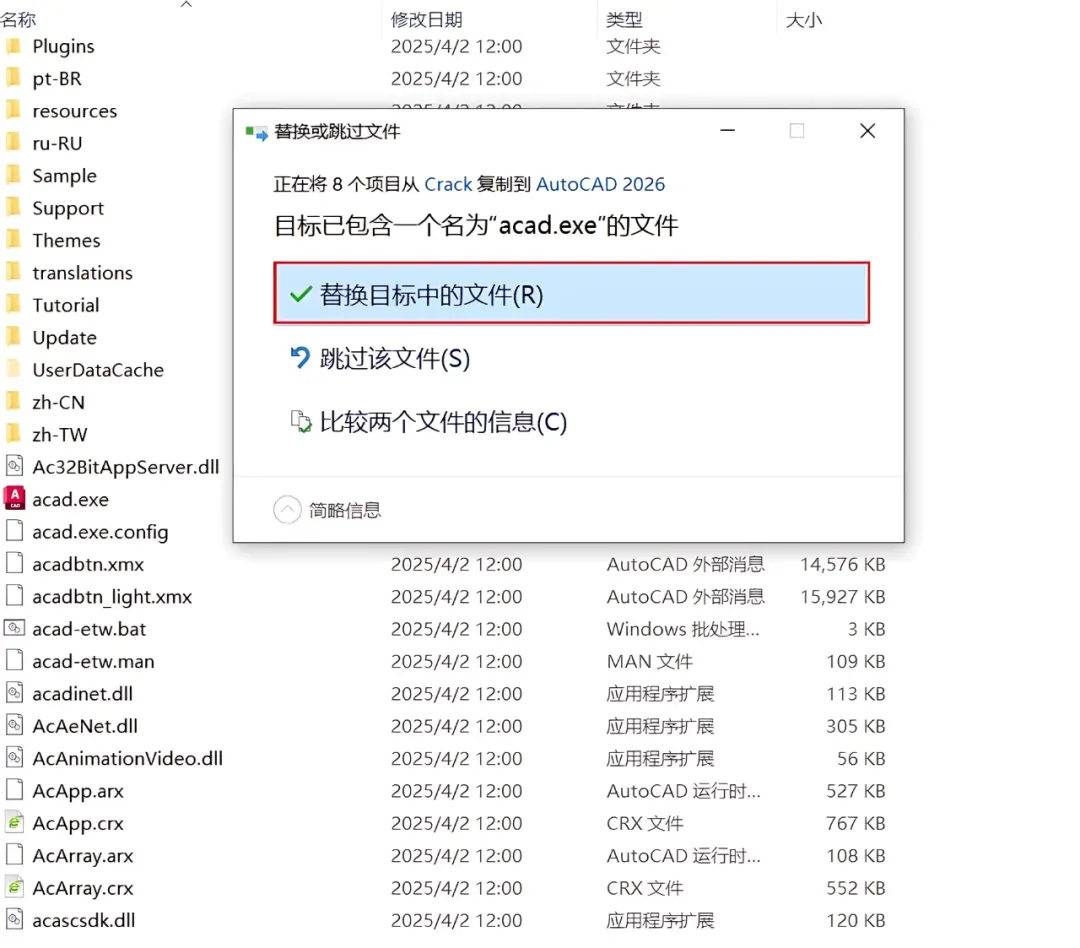Collapse details with 简略信息 chevron
The height and width of the screenshot is (948, 1080).
point(287,510)
